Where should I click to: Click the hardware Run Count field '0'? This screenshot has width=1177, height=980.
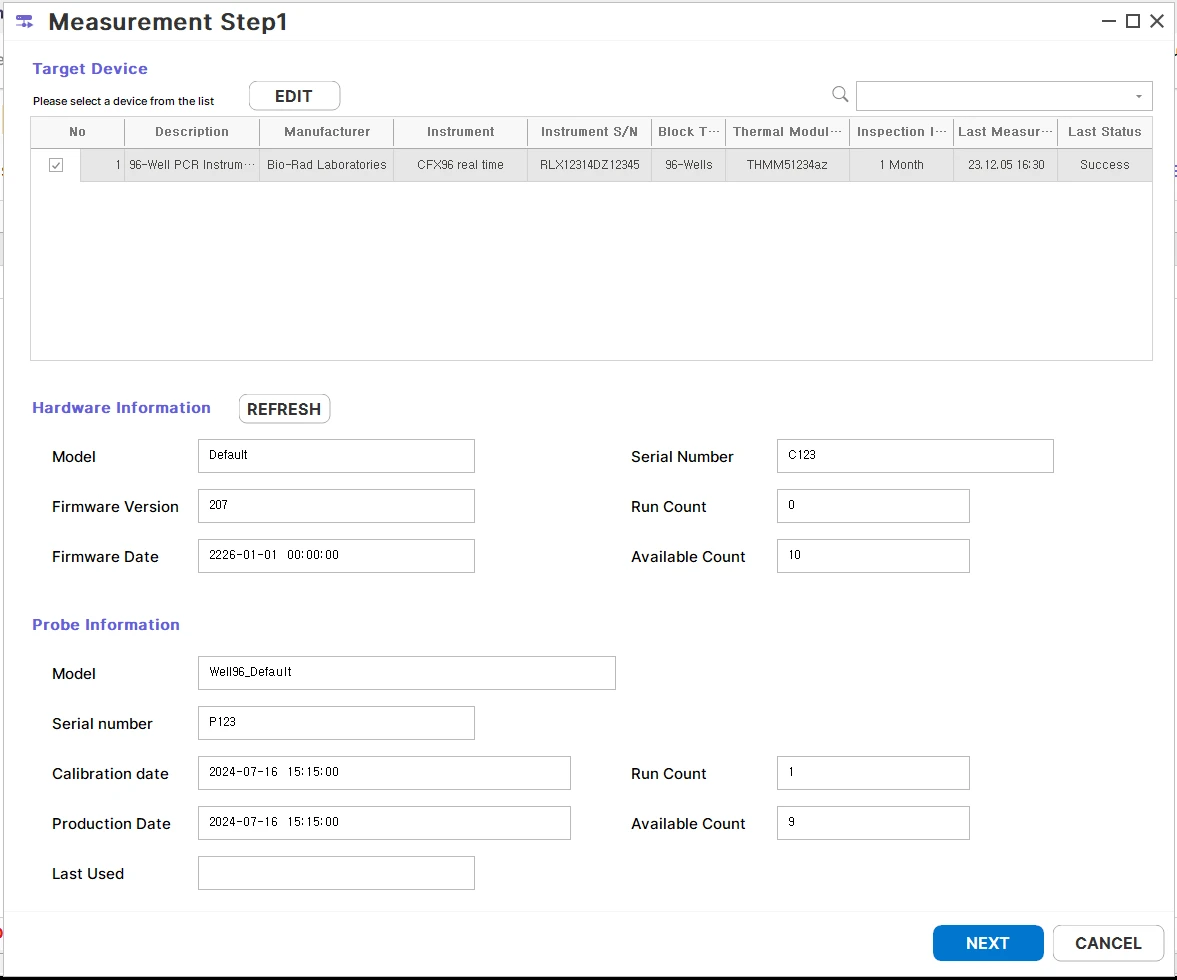point(873,506)
